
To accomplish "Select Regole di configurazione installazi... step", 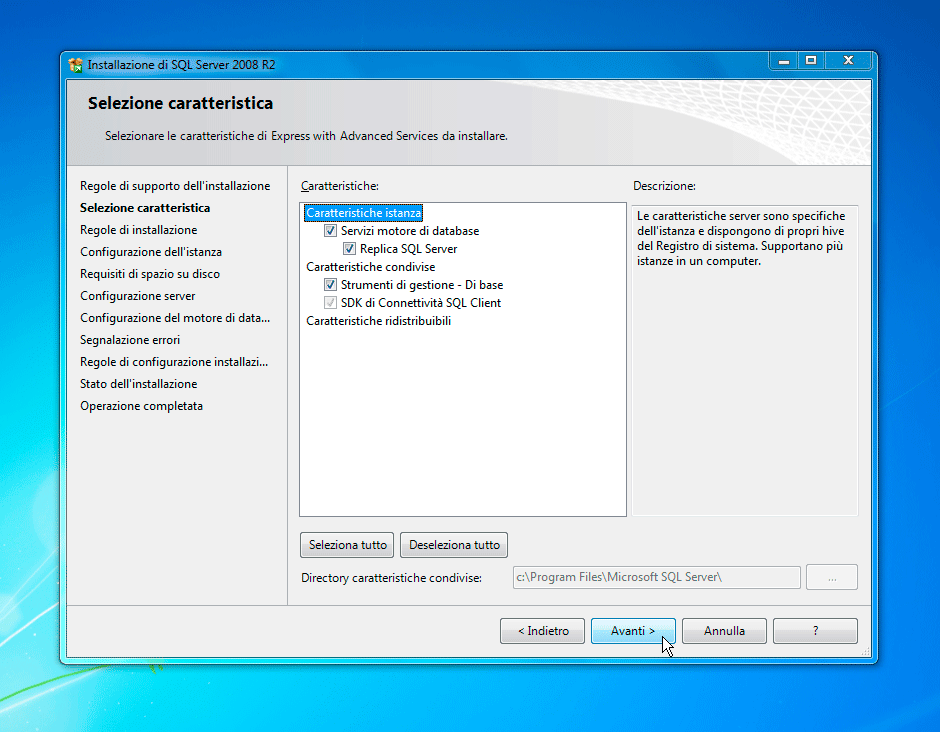I will 174,362.
